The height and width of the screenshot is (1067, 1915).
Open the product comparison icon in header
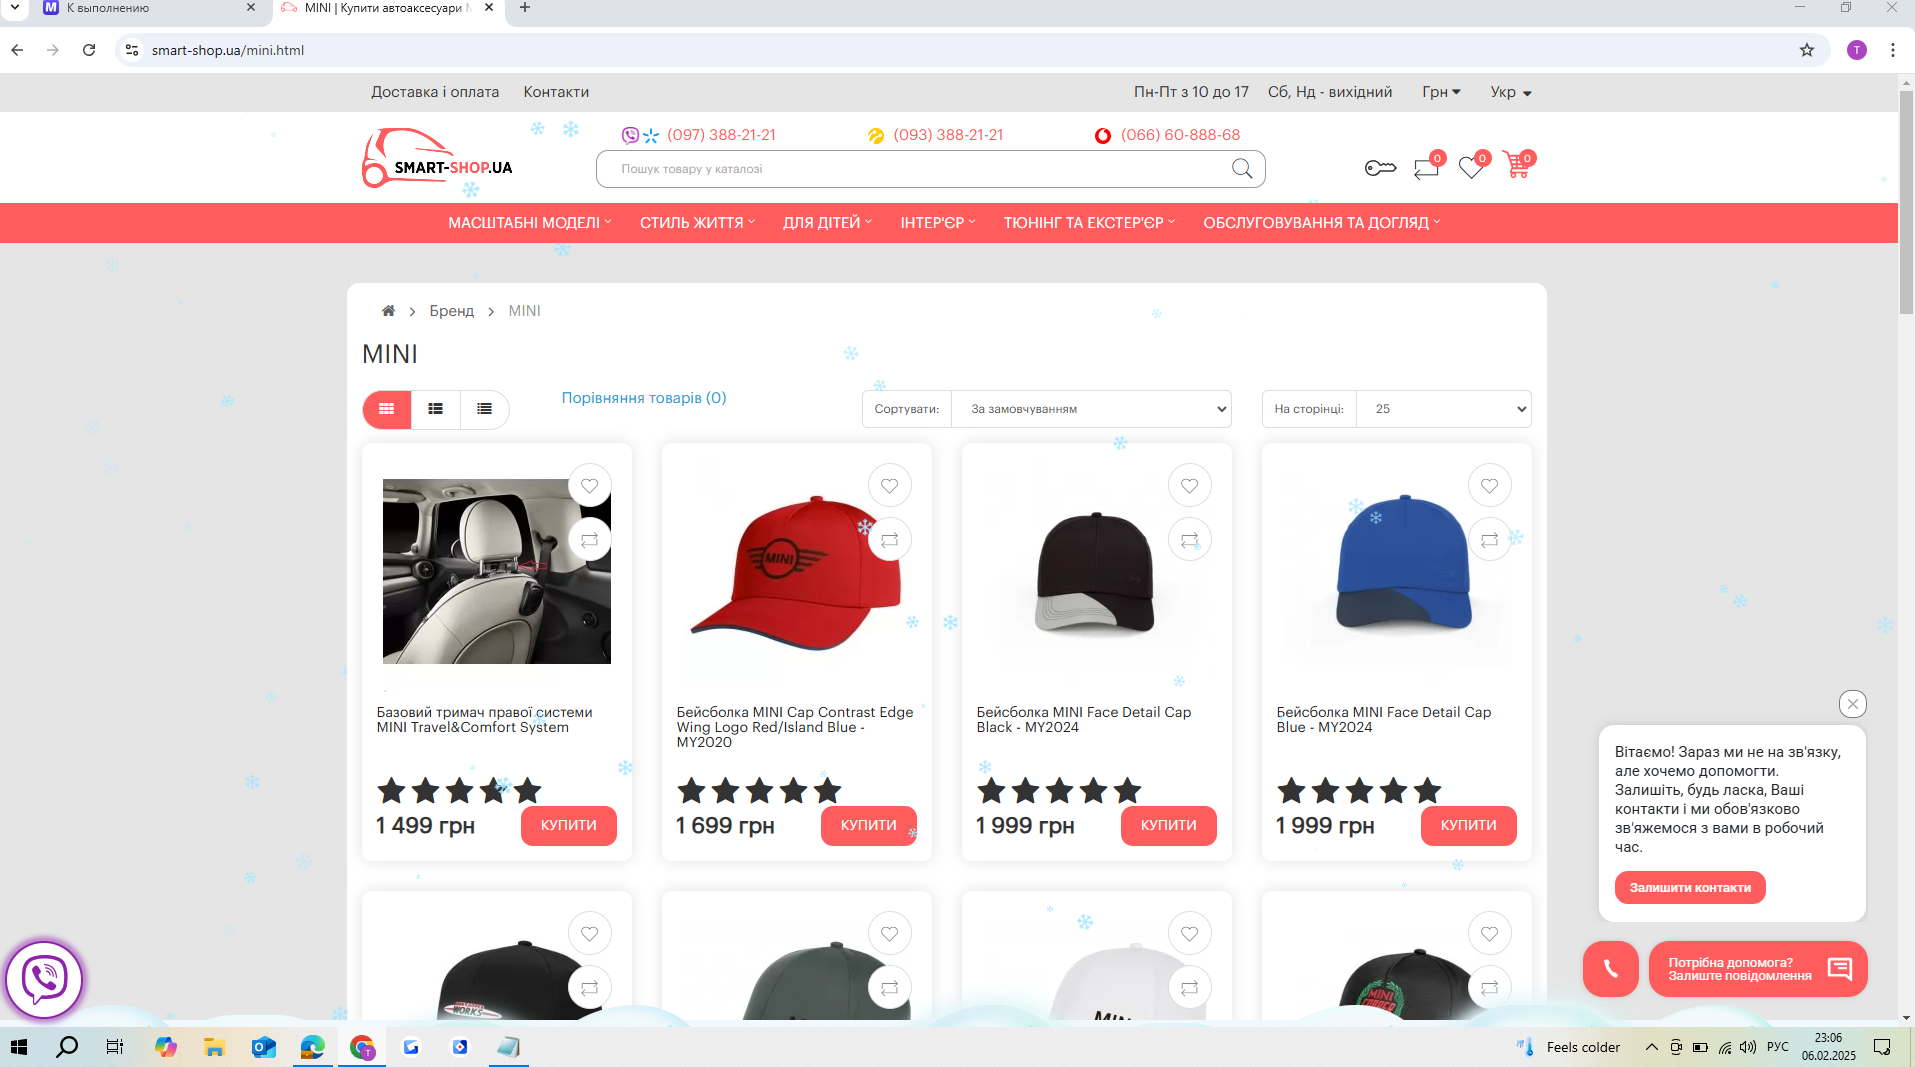(x=1426, y=167)
